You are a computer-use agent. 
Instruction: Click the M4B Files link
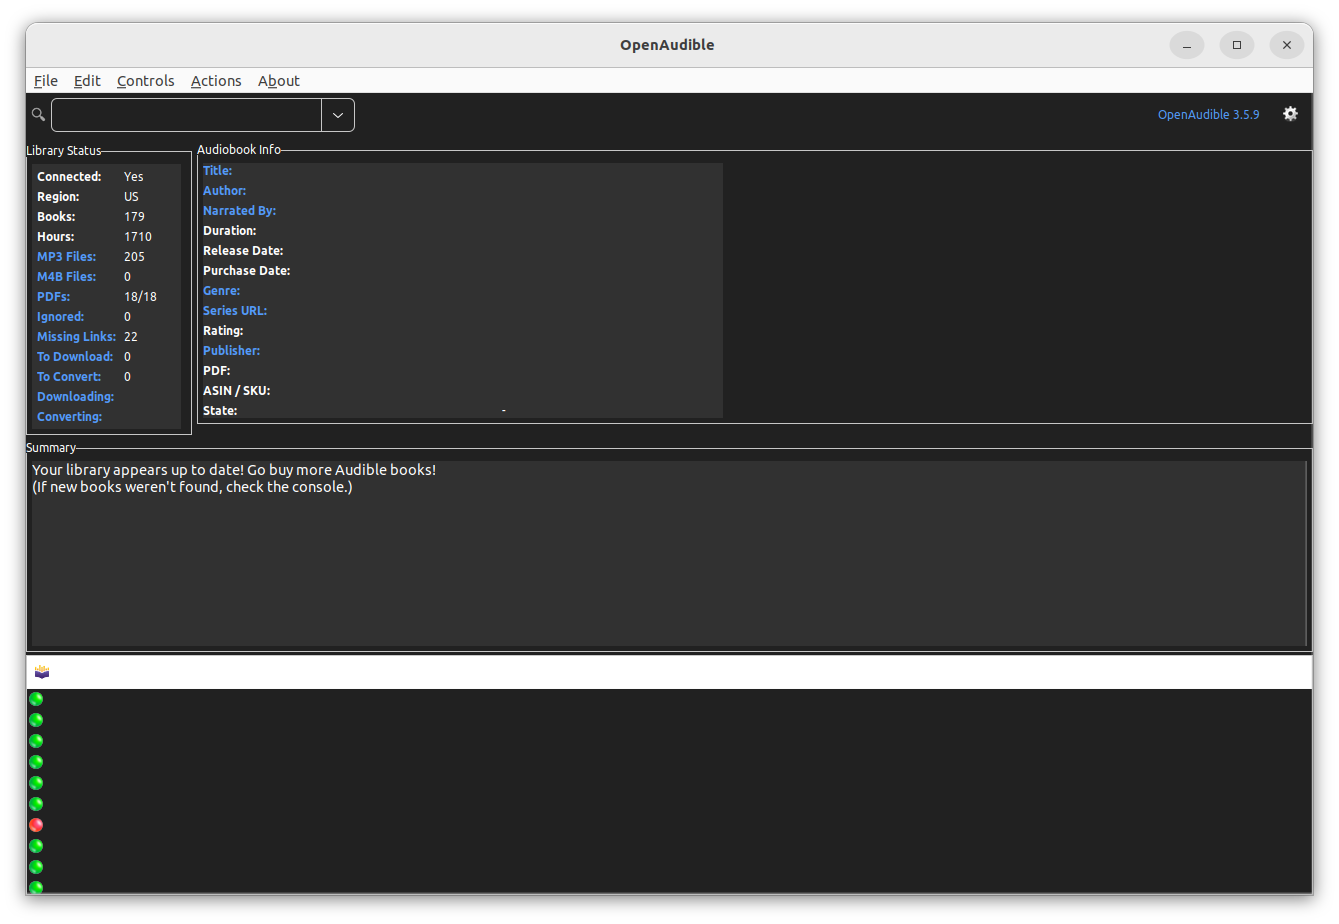coord(67,277)
